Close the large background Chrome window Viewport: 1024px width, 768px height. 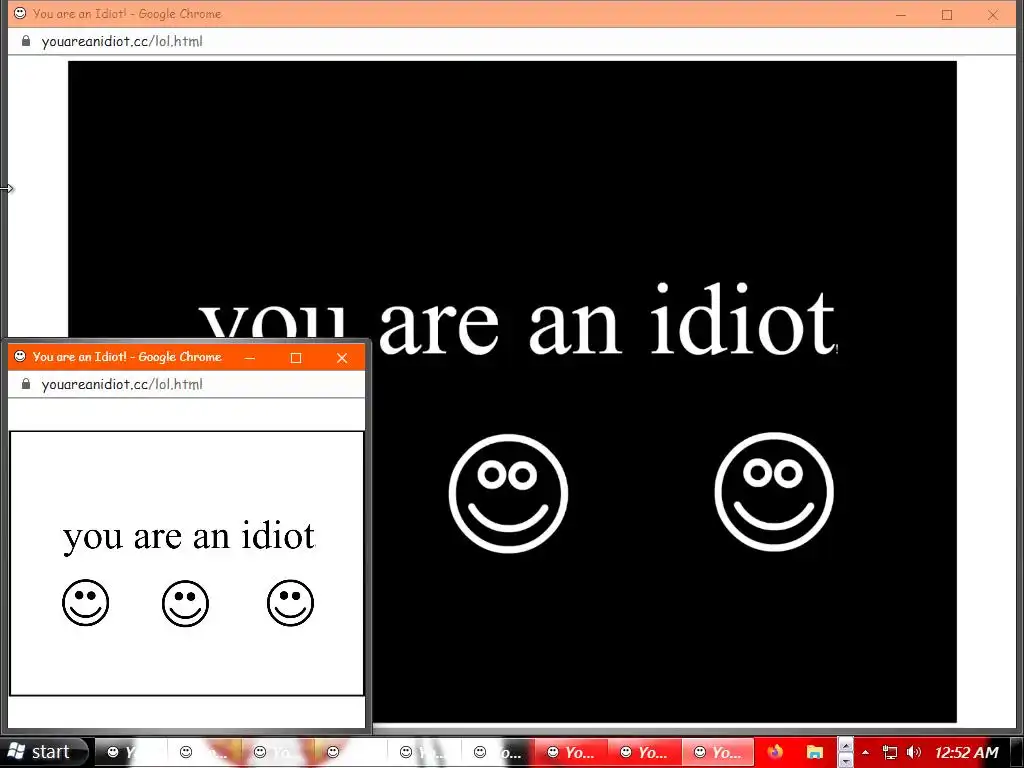pyautogui.click(x=993, y=14)
